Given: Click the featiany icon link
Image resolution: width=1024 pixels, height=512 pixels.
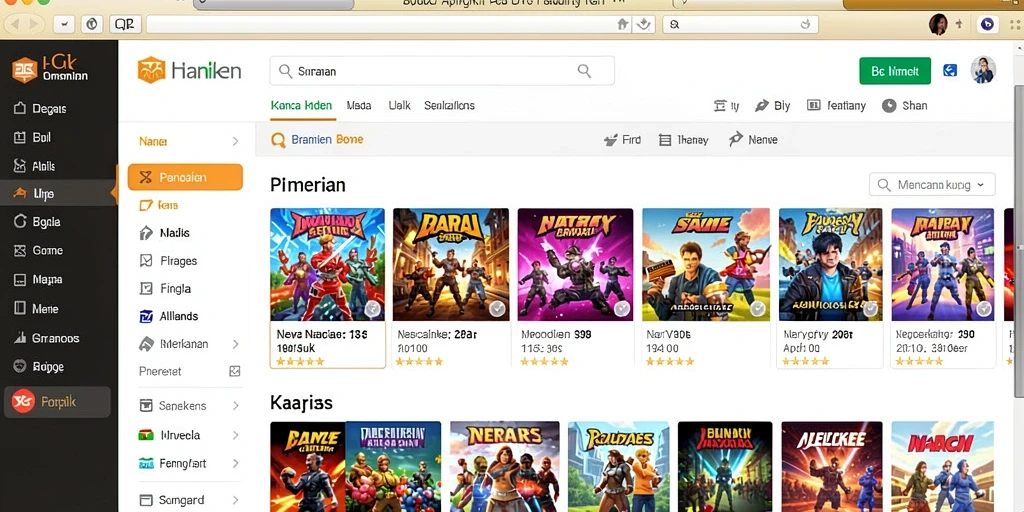Looking at the screenshot, I should [837, 106].
